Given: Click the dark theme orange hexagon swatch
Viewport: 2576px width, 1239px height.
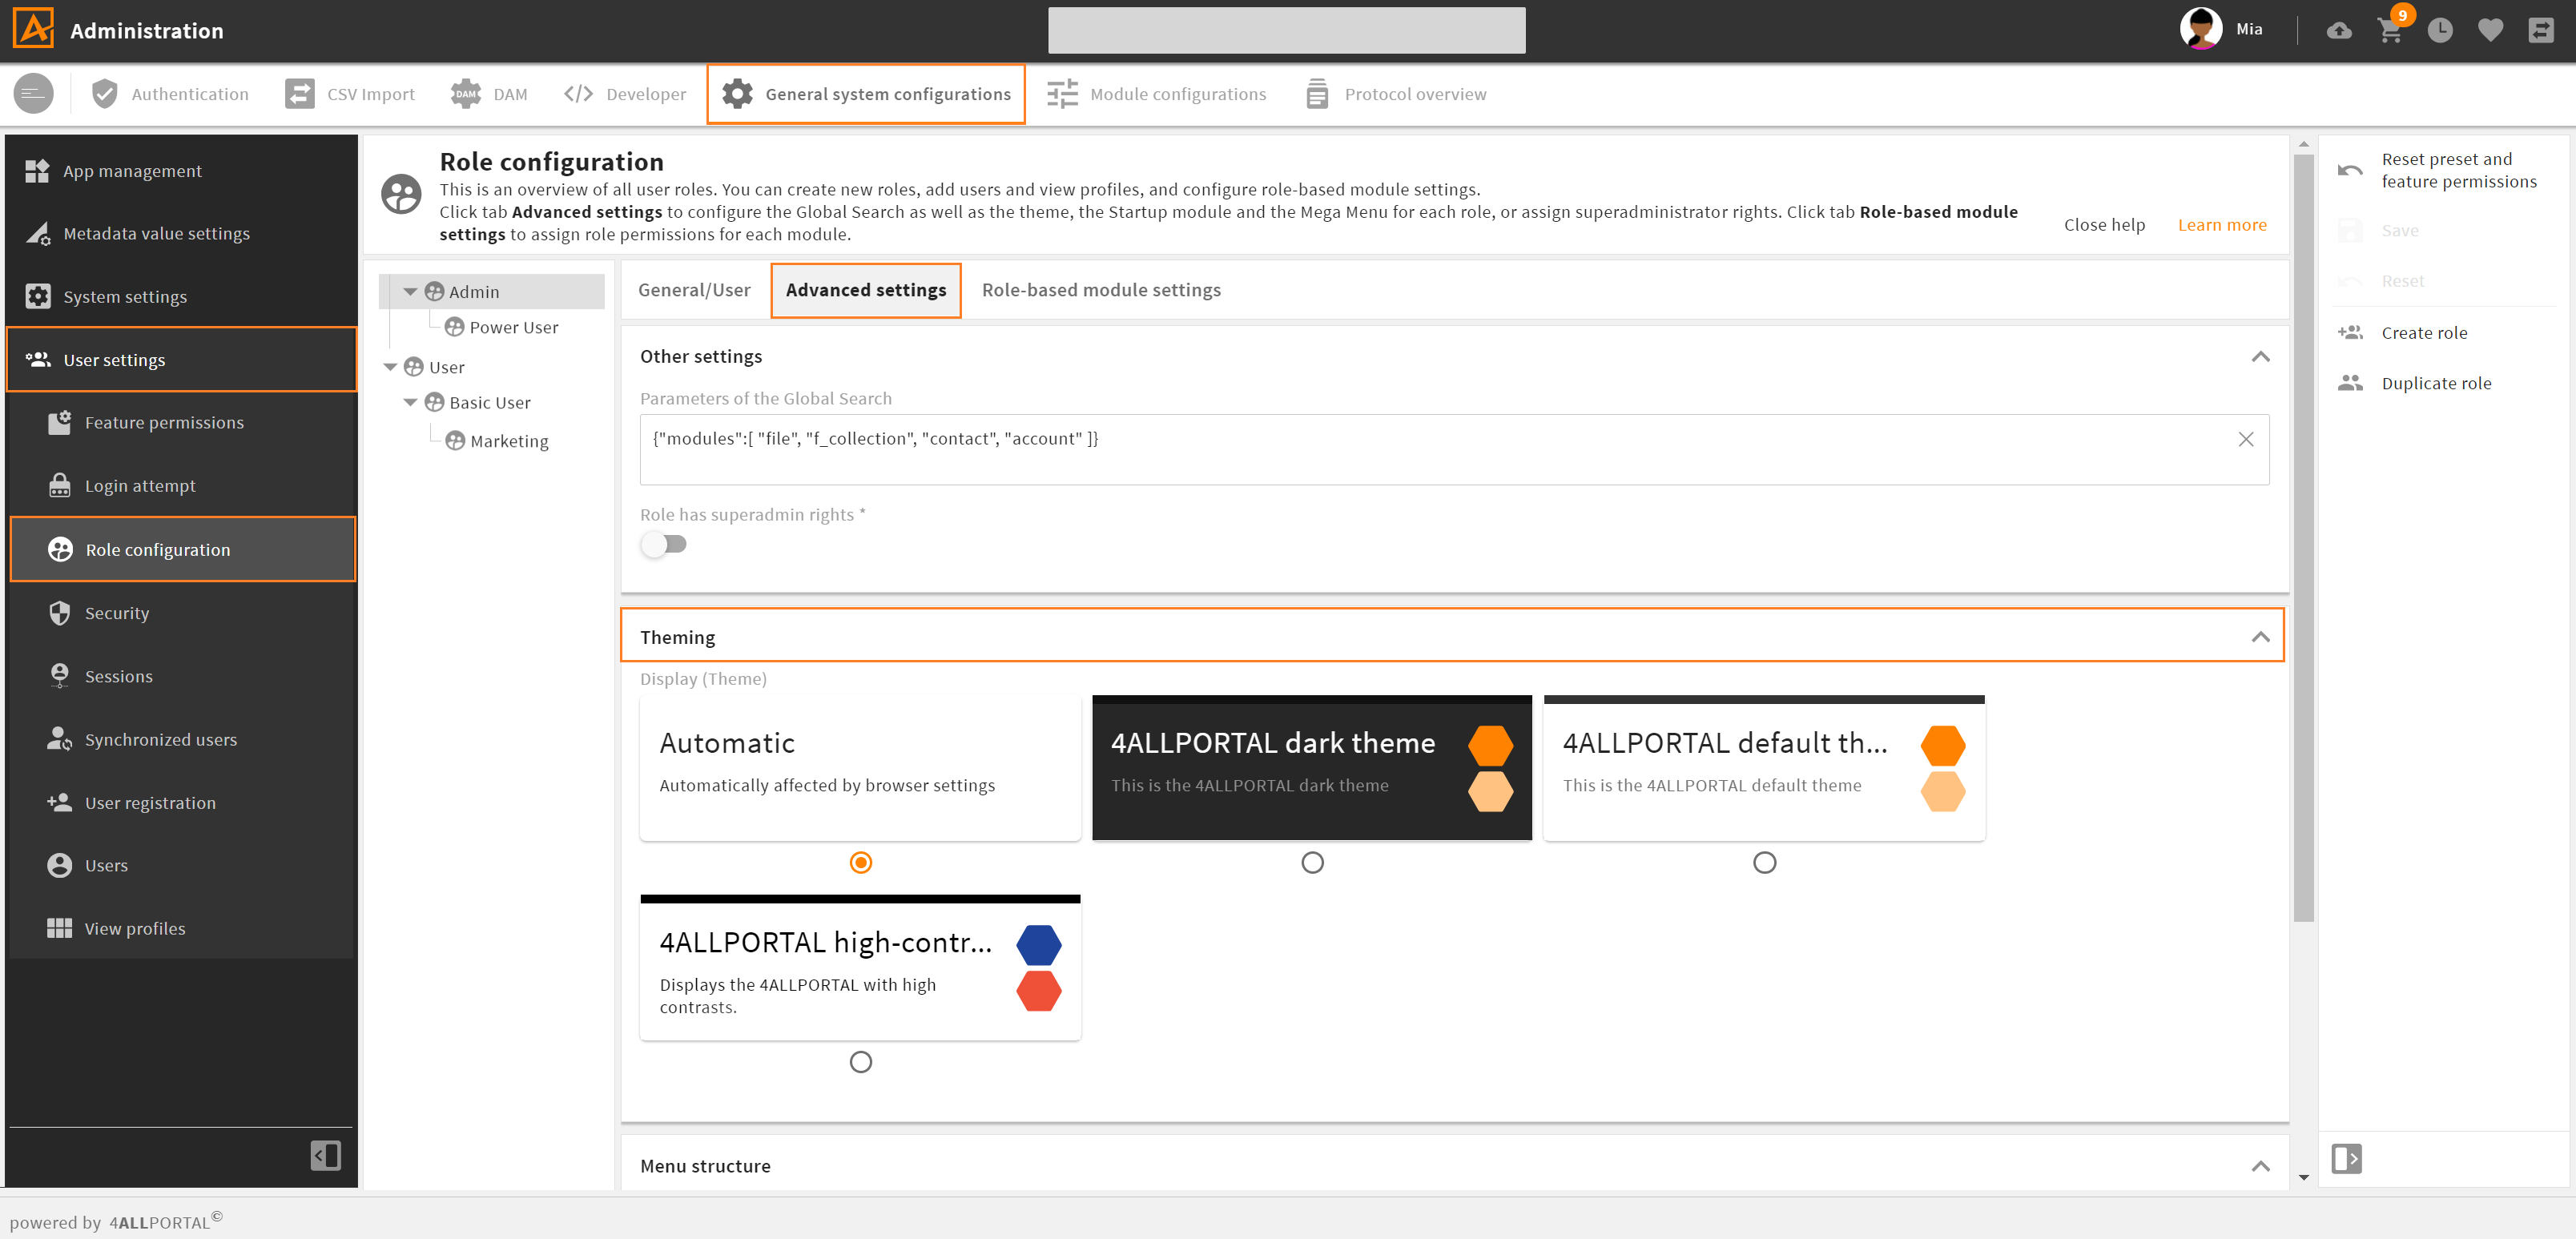Looking at the screenshot, I should point(1490,745).
